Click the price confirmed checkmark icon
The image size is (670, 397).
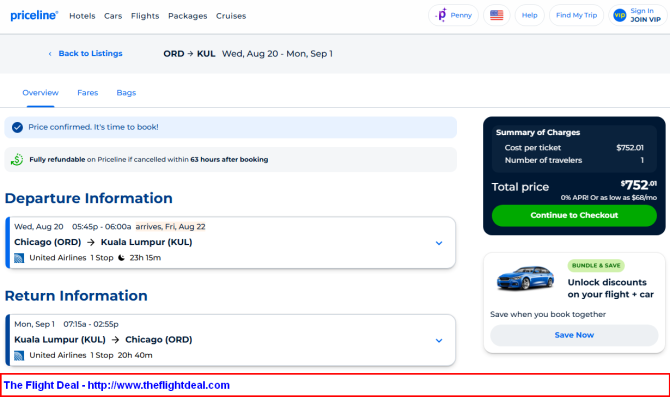tap(17, 127)
